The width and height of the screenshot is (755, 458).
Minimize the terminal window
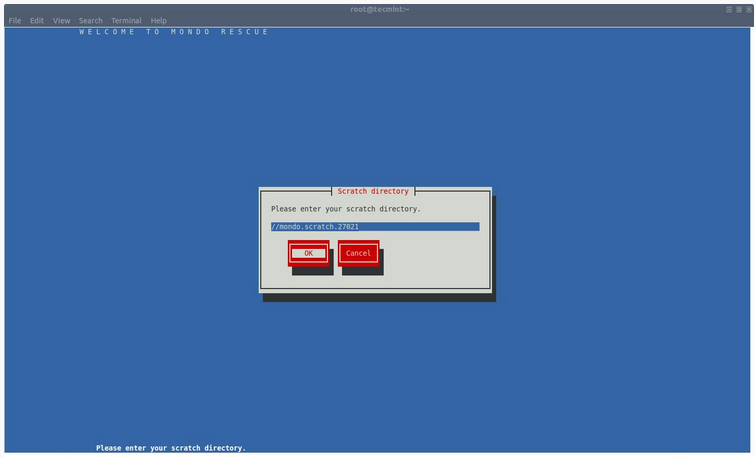pyautogui.click(x=729, y=9)
